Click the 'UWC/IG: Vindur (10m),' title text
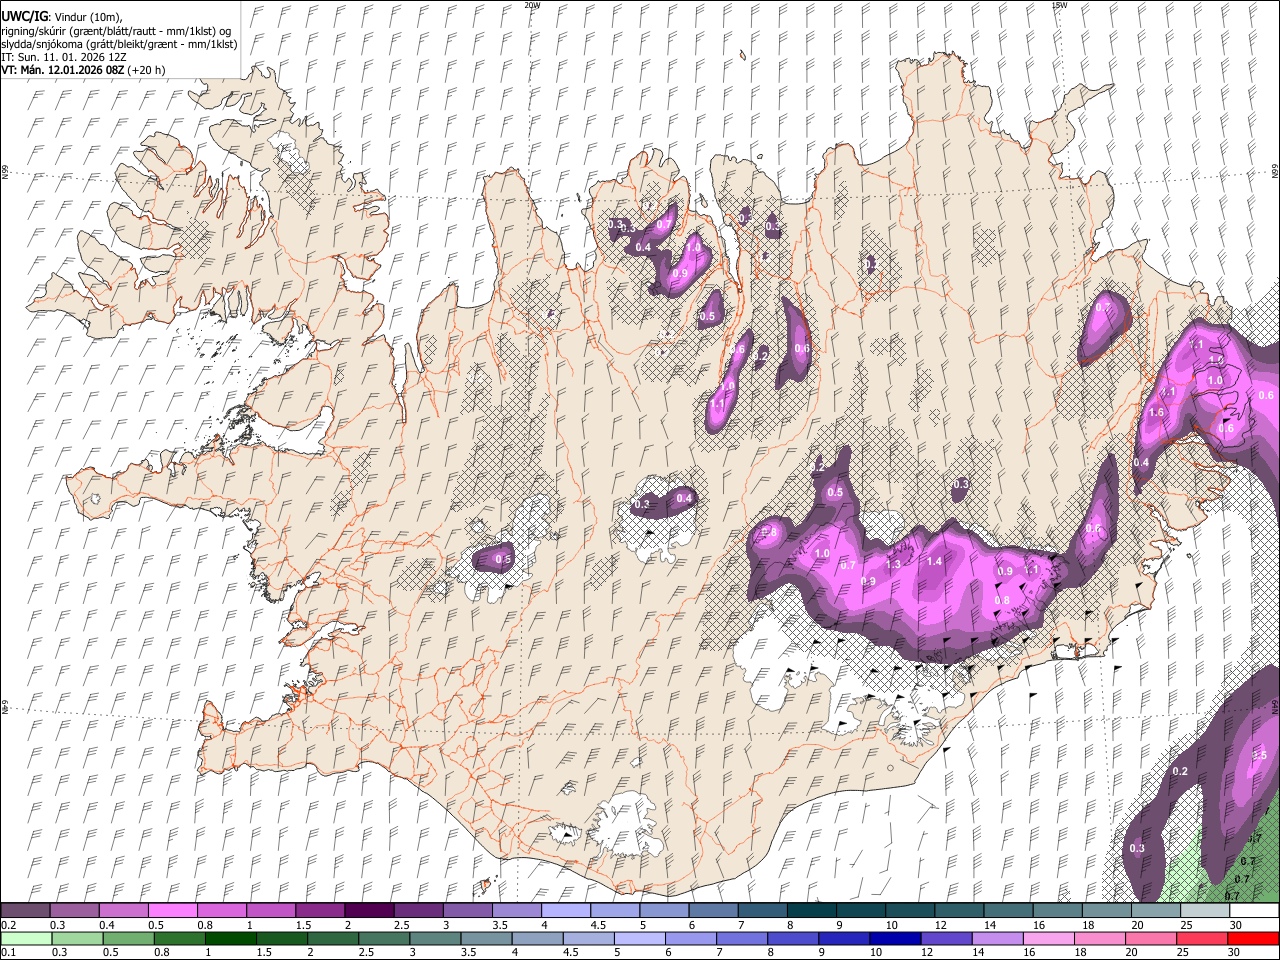The width and height of the screenshot is (1280, 960). 61,17
